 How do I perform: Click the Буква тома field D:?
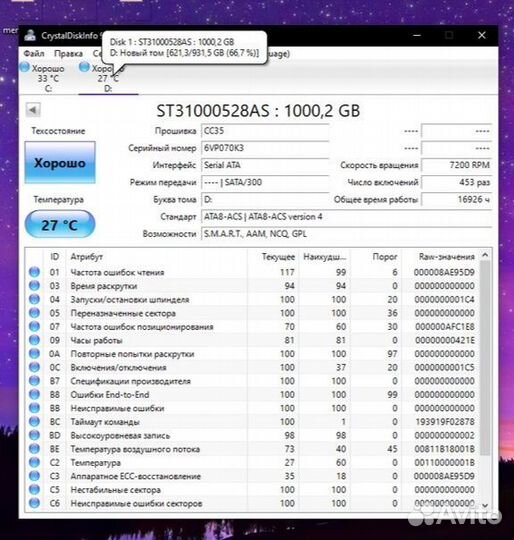[265, 200]
